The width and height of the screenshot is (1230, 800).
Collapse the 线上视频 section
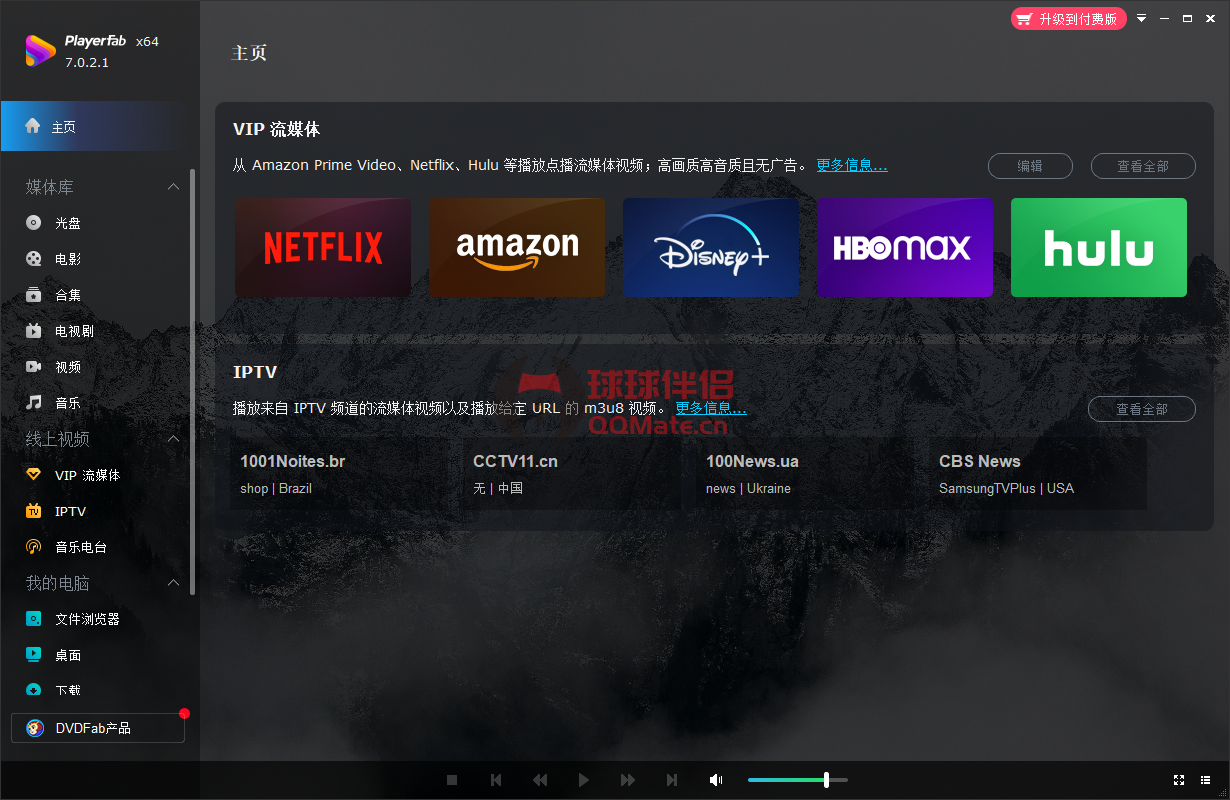(x=173, y=438)
